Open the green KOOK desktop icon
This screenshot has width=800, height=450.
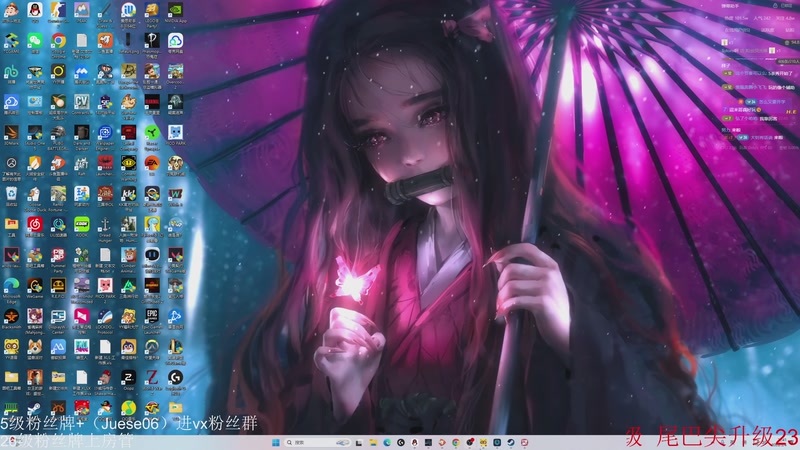tap(82, 224)
